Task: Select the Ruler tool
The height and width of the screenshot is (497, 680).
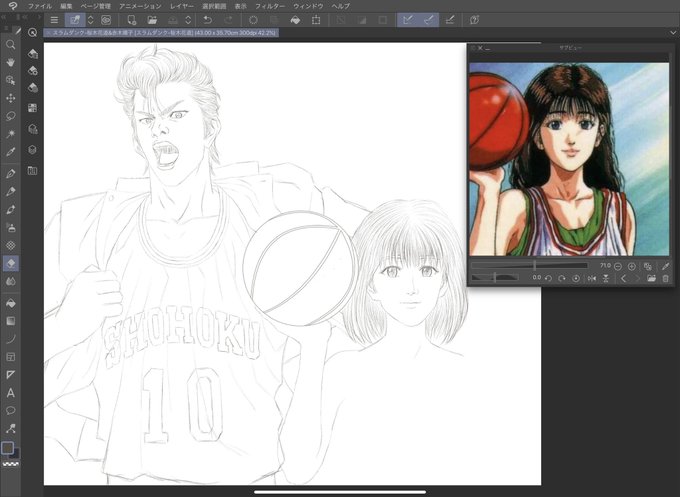Action: (10, 375)
